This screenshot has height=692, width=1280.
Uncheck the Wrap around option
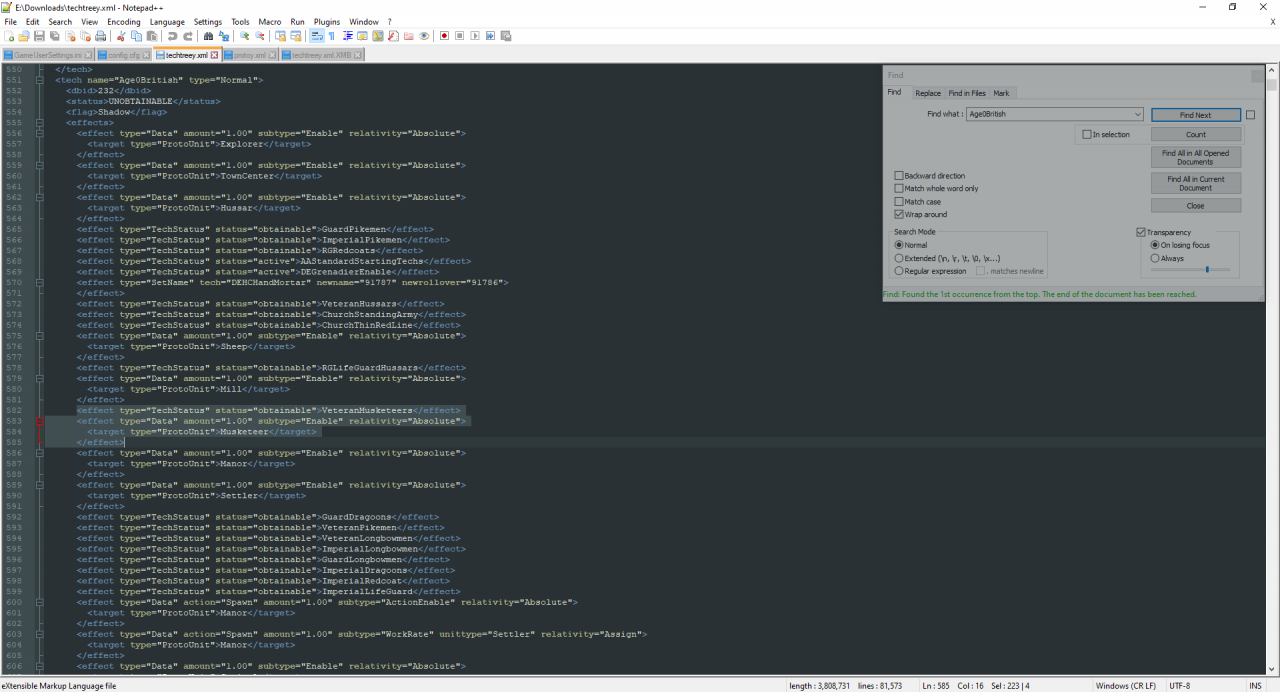(x=899, y=215)
